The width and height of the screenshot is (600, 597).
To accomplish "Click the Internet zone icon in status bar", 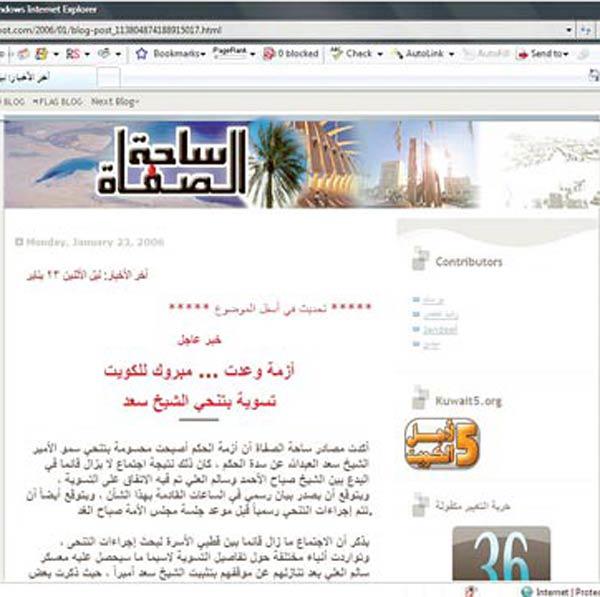I will 524,591.
